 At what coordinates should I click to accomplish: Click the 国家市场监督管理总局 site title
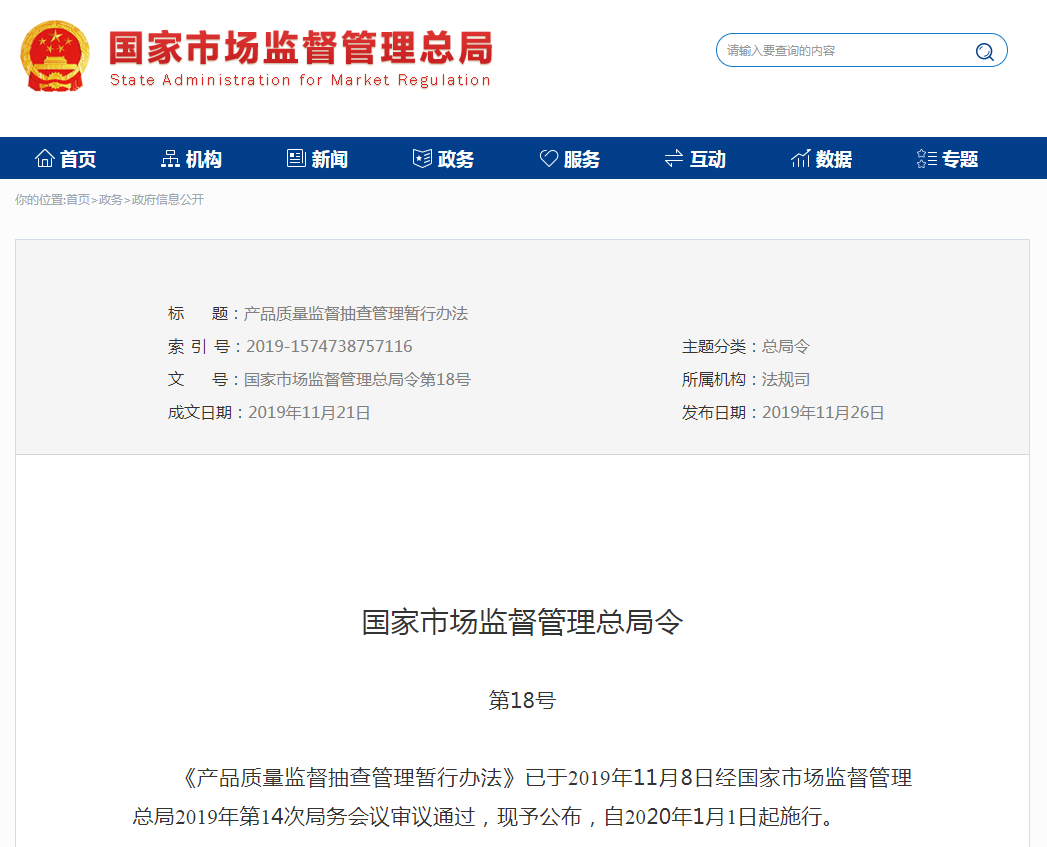(x=300, y=47)
